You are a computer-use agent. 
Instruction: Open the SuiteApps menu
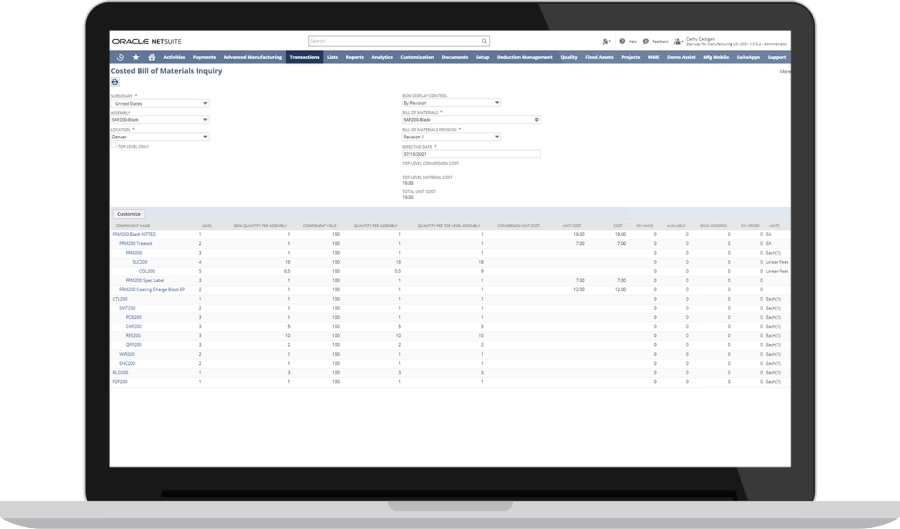click(748, 57)
